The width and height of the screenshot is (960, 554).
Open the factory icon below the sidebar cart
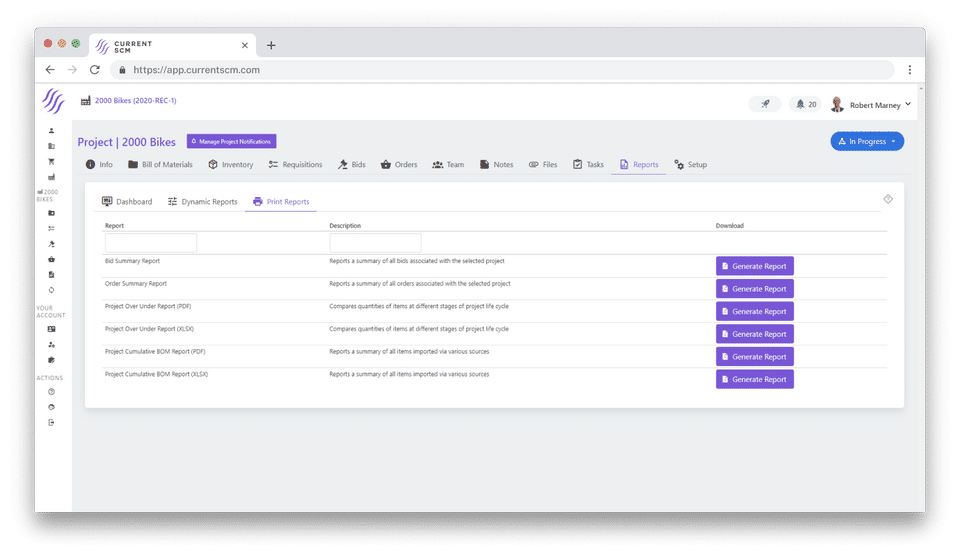tap(51, 177)
